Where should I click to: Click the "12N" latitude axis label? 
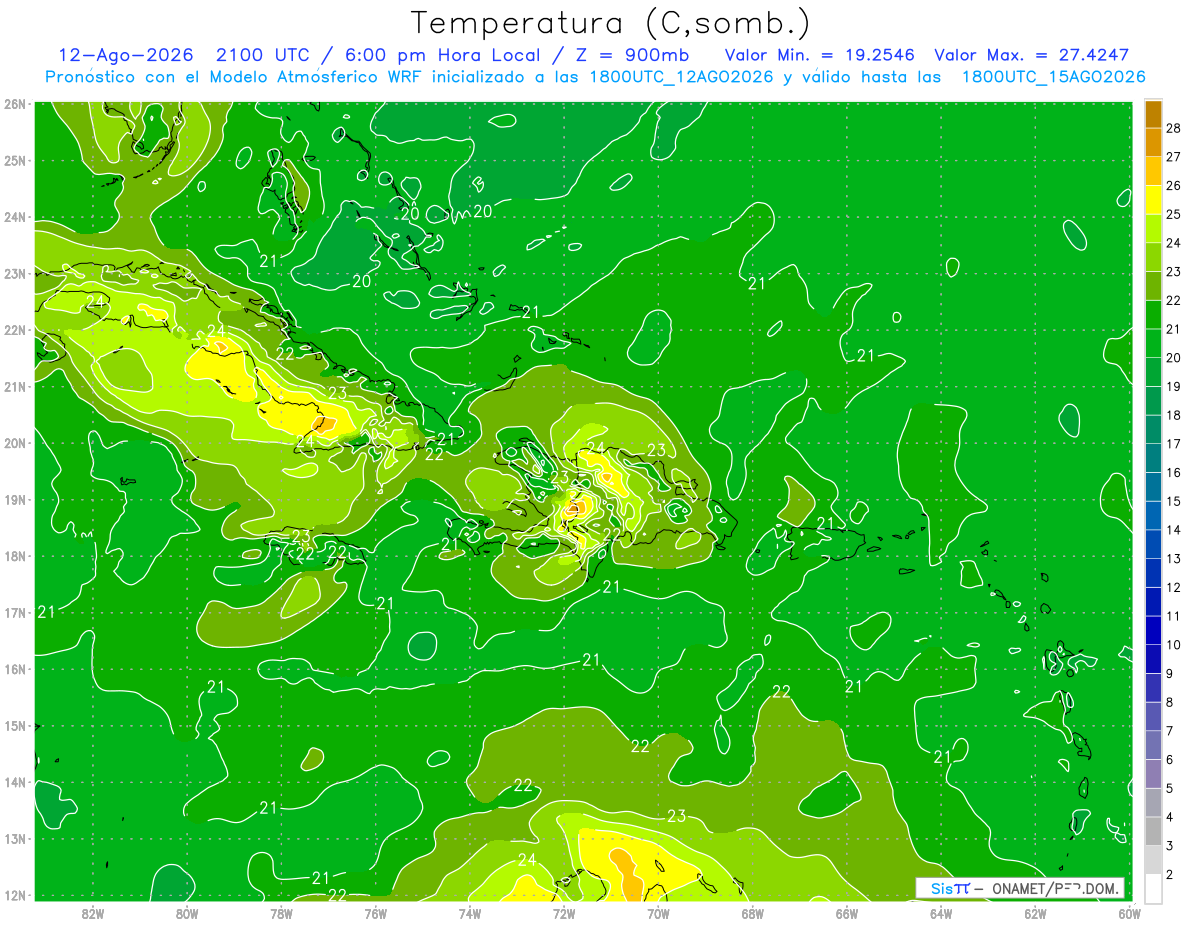pos(15,895)
